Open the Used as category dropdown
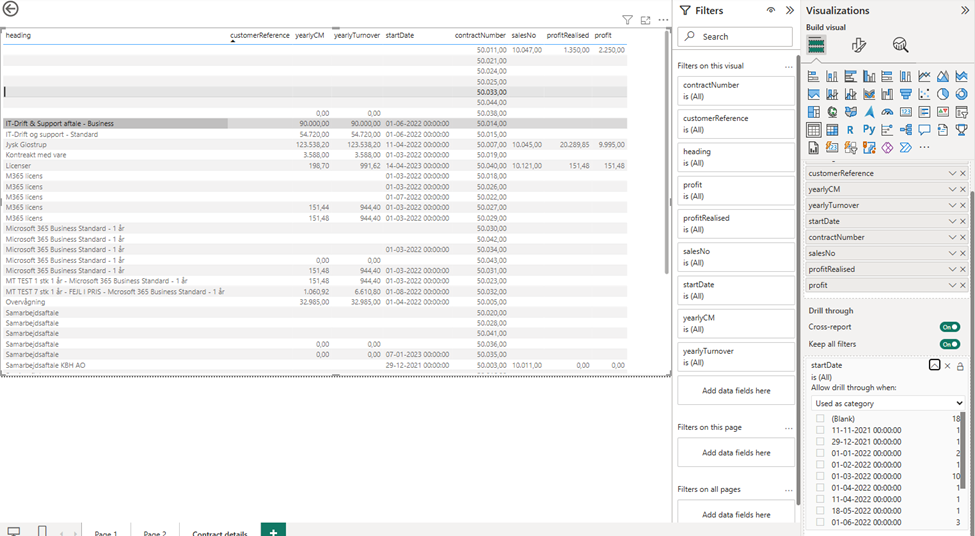 click(887, 404)
